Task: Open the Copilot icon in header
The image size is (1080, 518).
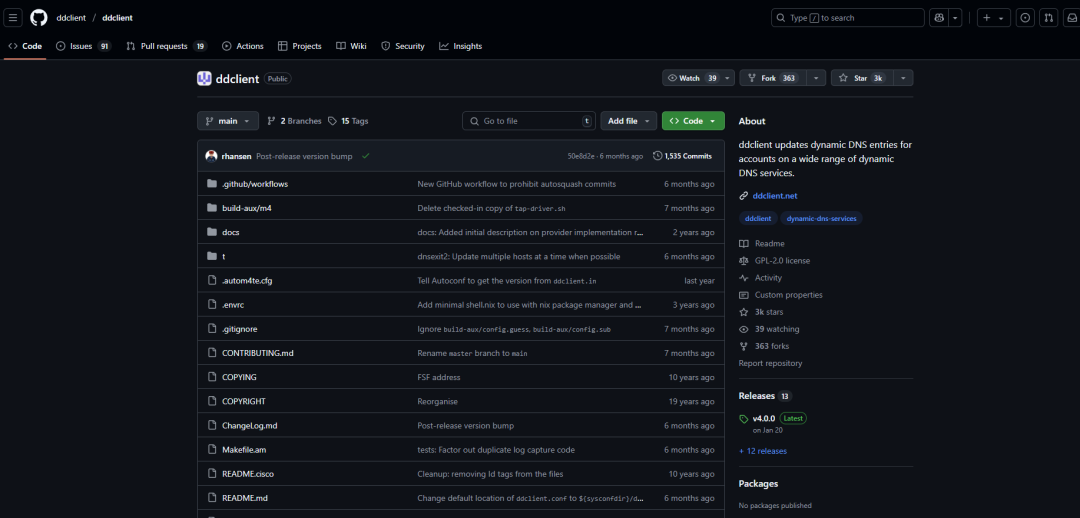Action: [939, 18]
